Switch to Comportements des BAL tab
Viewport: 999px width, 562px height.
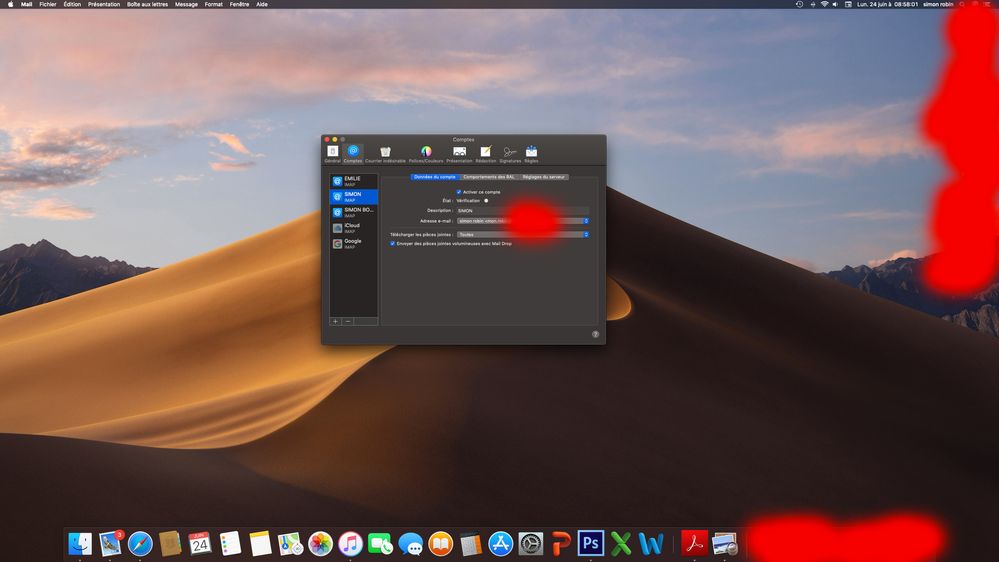pos(489,177)
